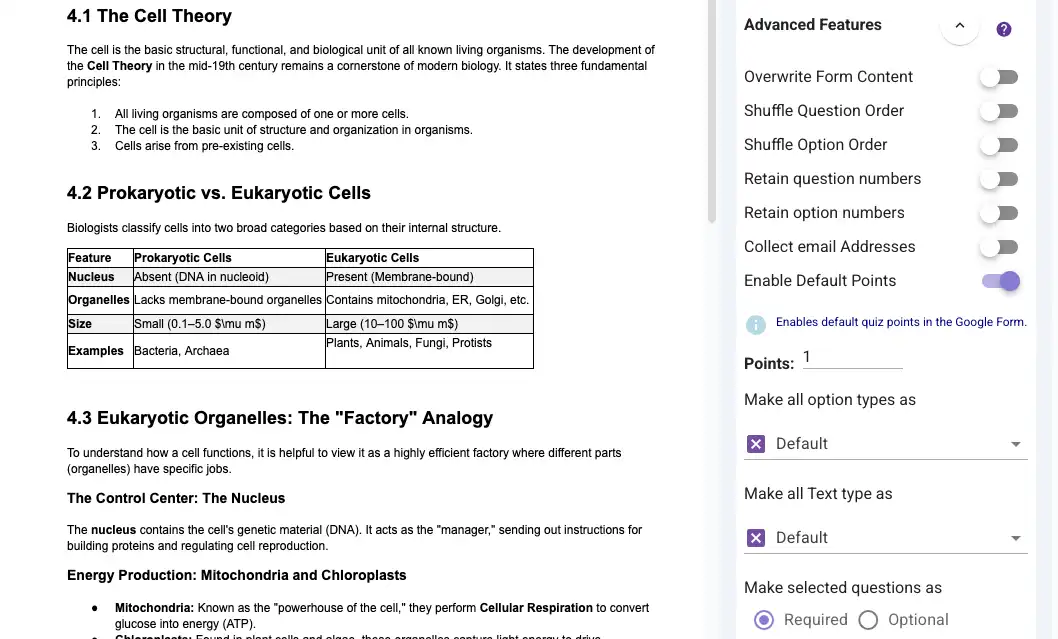This screenshot has height=639, width=1058.
Task: Enable Collect email Addresses
Action: [x=999, y=246]
